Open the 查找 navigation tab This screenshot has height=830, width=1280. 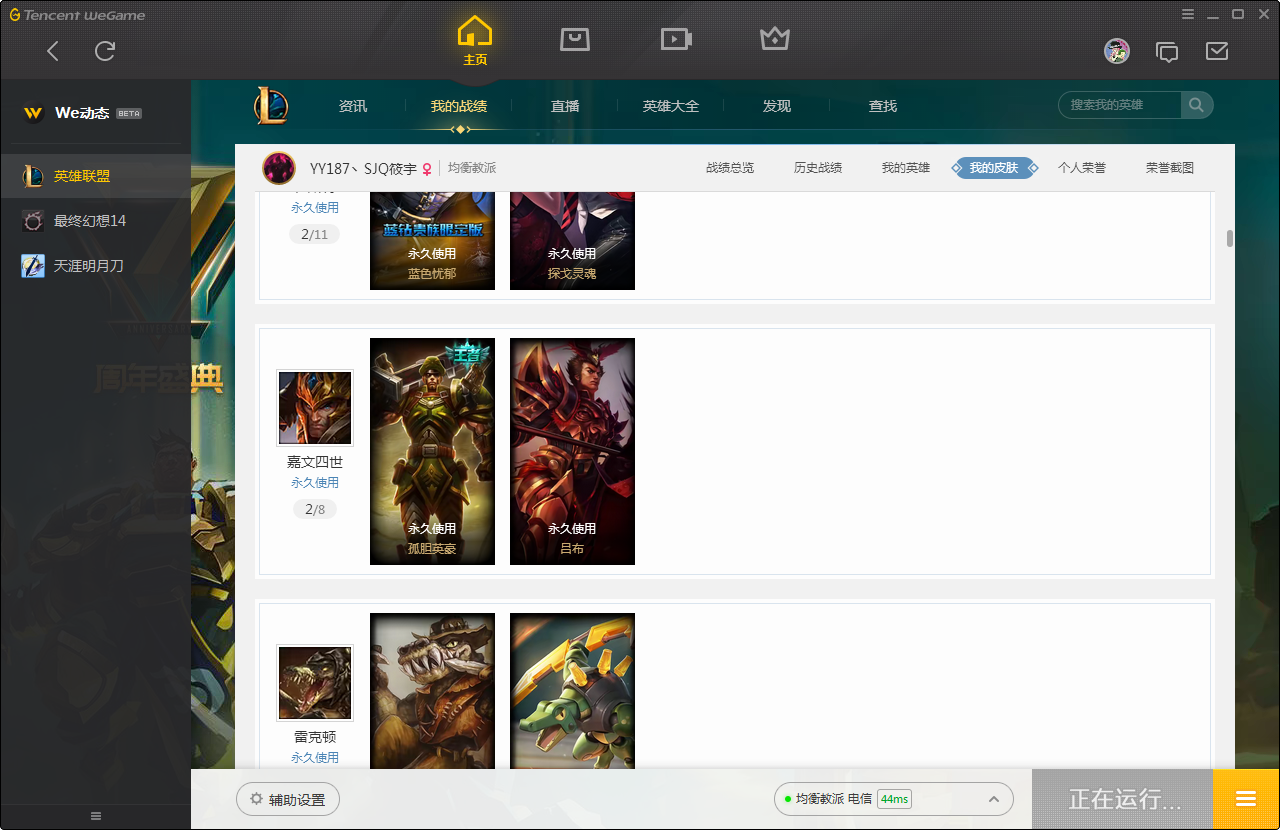click(x=883, y=106)
